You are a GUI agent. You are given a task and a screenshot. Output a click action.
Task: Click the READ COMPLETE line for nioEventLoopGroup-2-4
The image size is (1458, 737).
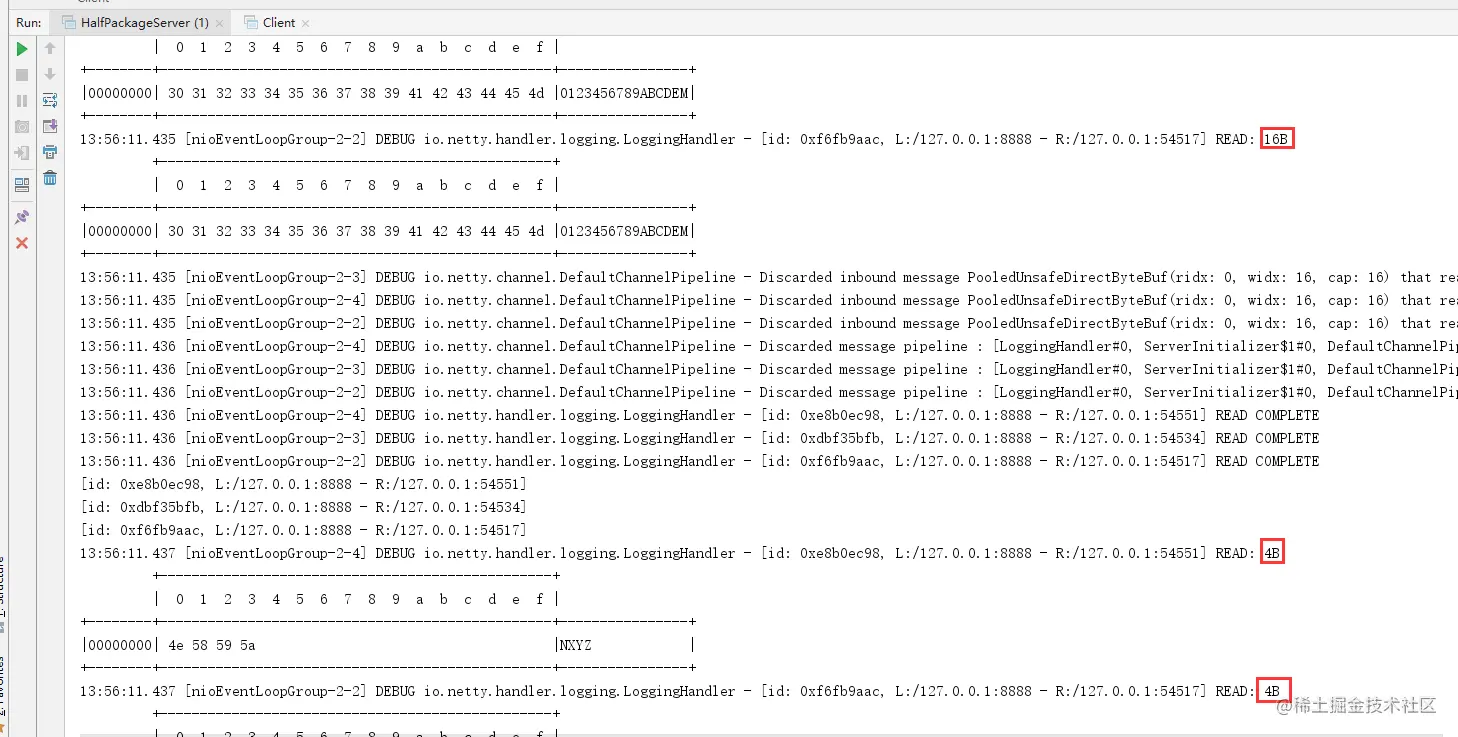700,415
